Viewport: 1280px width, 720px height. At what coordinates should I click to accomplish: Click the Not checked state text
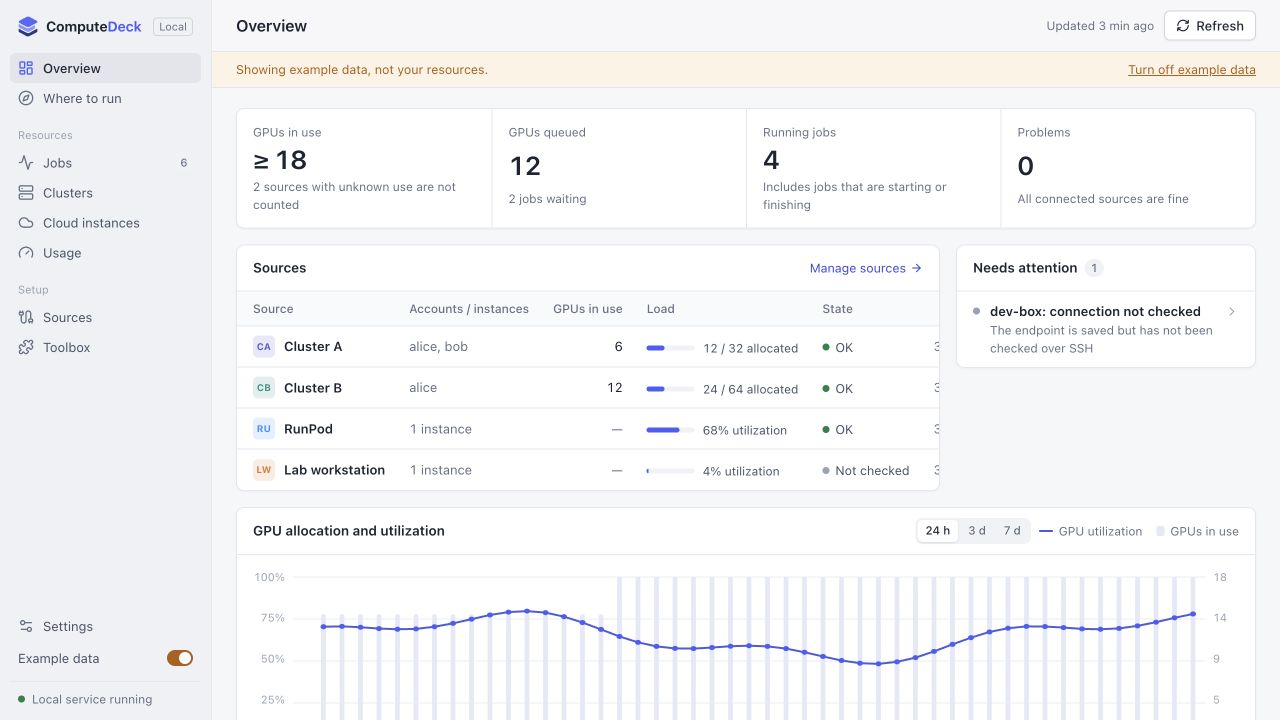pos(872,471)
